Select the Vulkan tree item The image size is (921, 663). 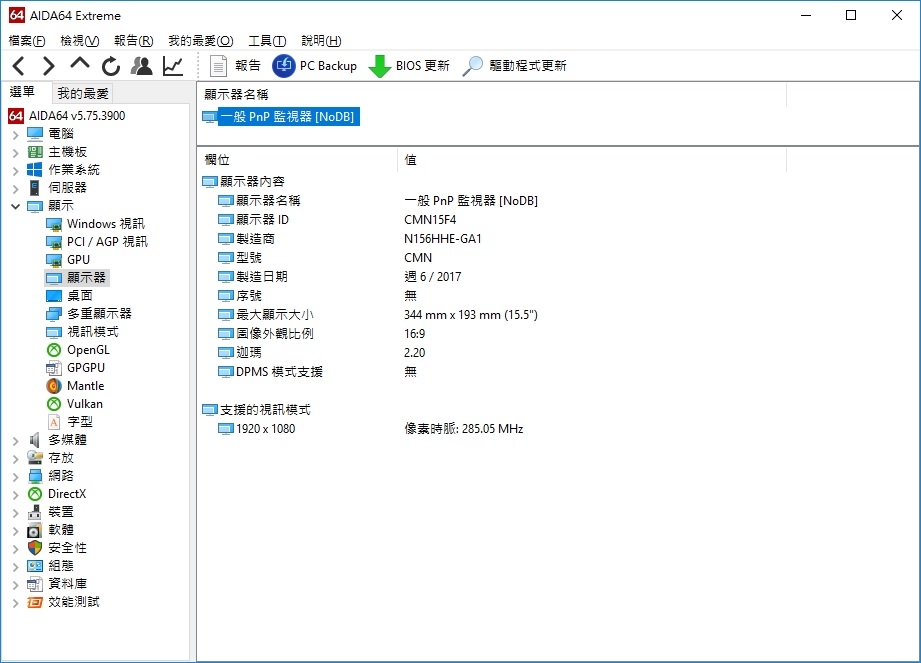[x=75, y=404]
